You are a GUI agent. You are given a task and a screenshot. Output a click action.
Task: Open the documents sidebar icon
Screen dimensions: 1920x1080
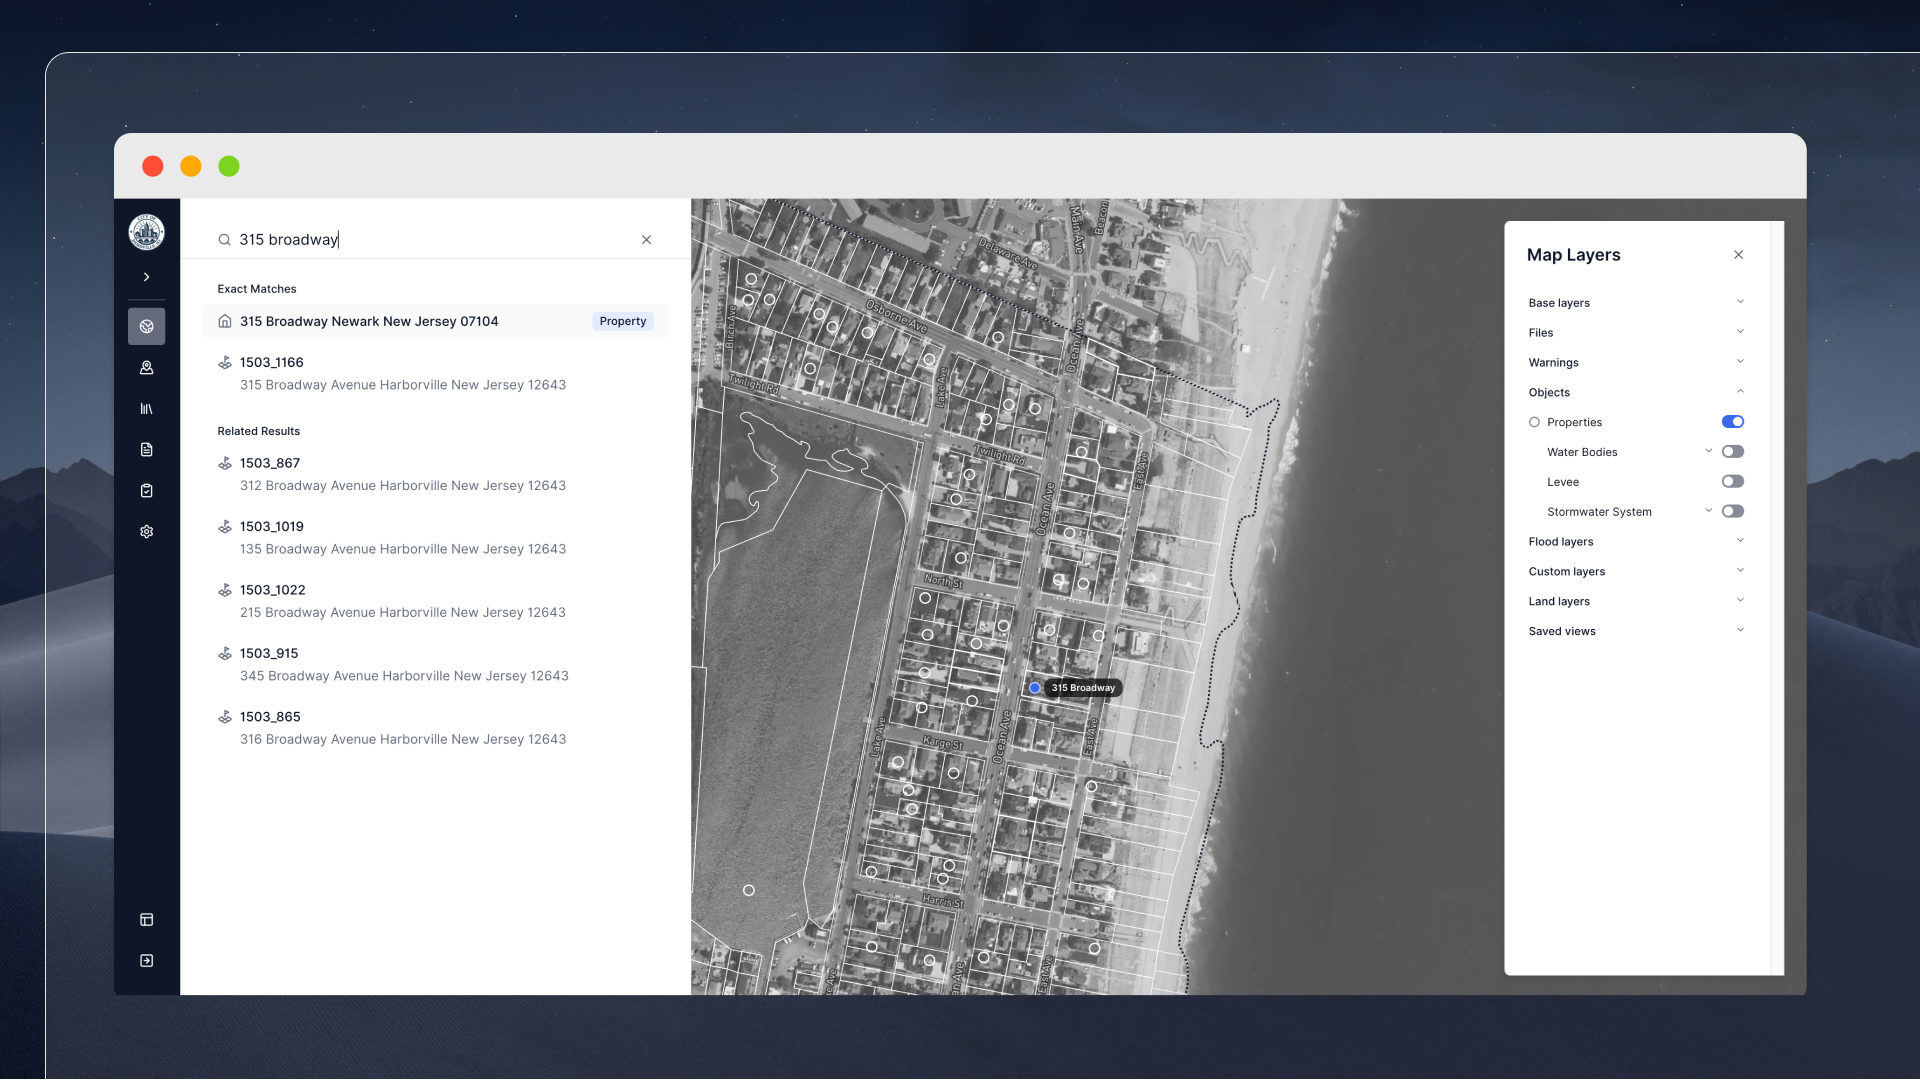click(x=146, y=450)
